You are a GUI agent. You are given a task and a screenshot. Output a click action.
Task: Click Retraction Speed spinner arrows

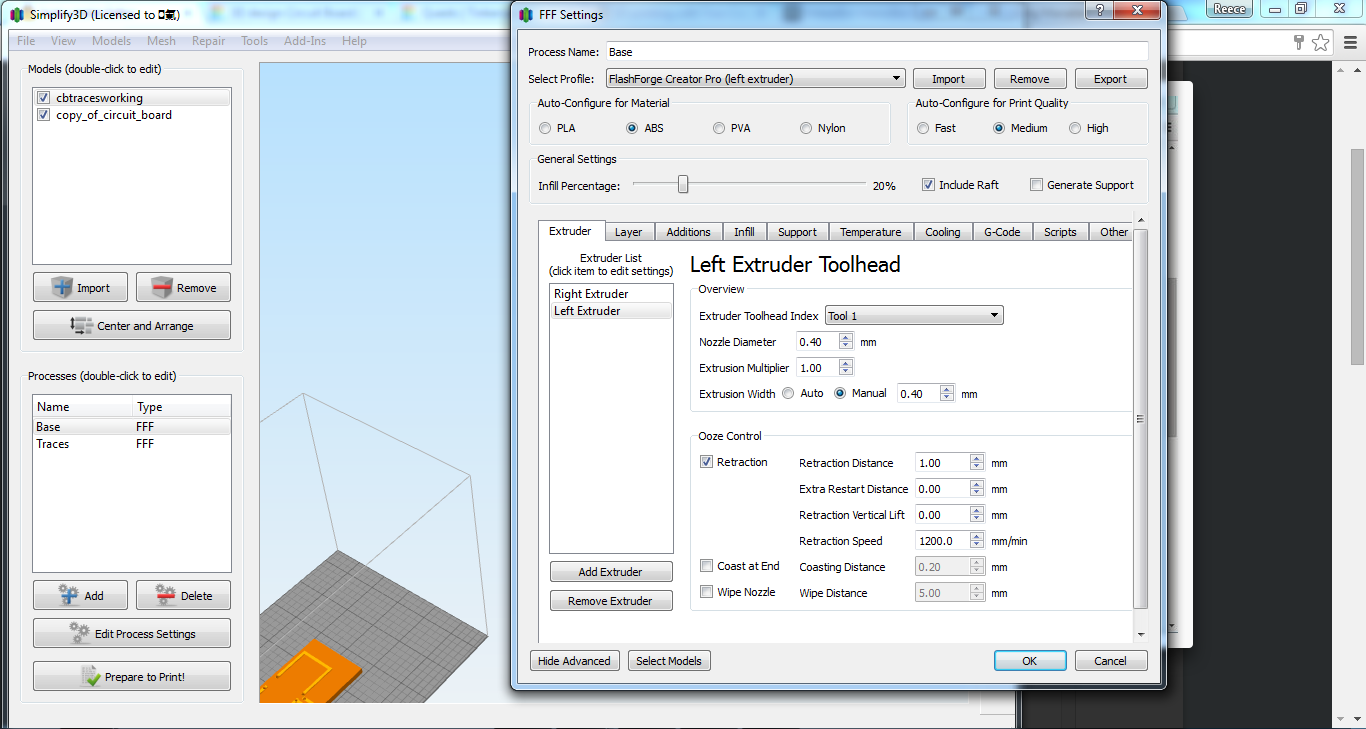[977, 541]
